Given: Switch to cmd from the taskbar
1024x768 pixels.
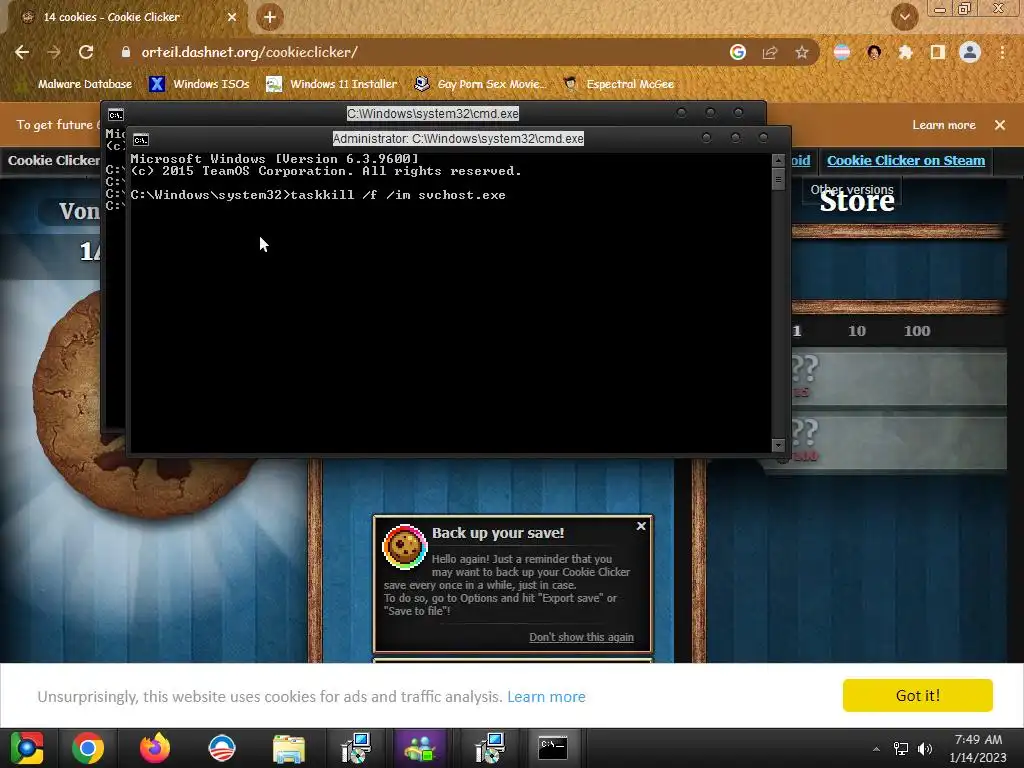Looking at the screenshot, I should click(553, 748).
